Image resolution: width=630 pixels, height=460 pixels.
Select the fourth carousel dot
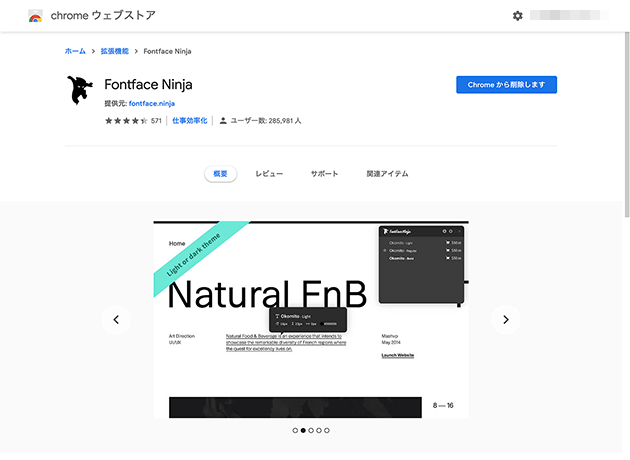(x=319, y=430)
